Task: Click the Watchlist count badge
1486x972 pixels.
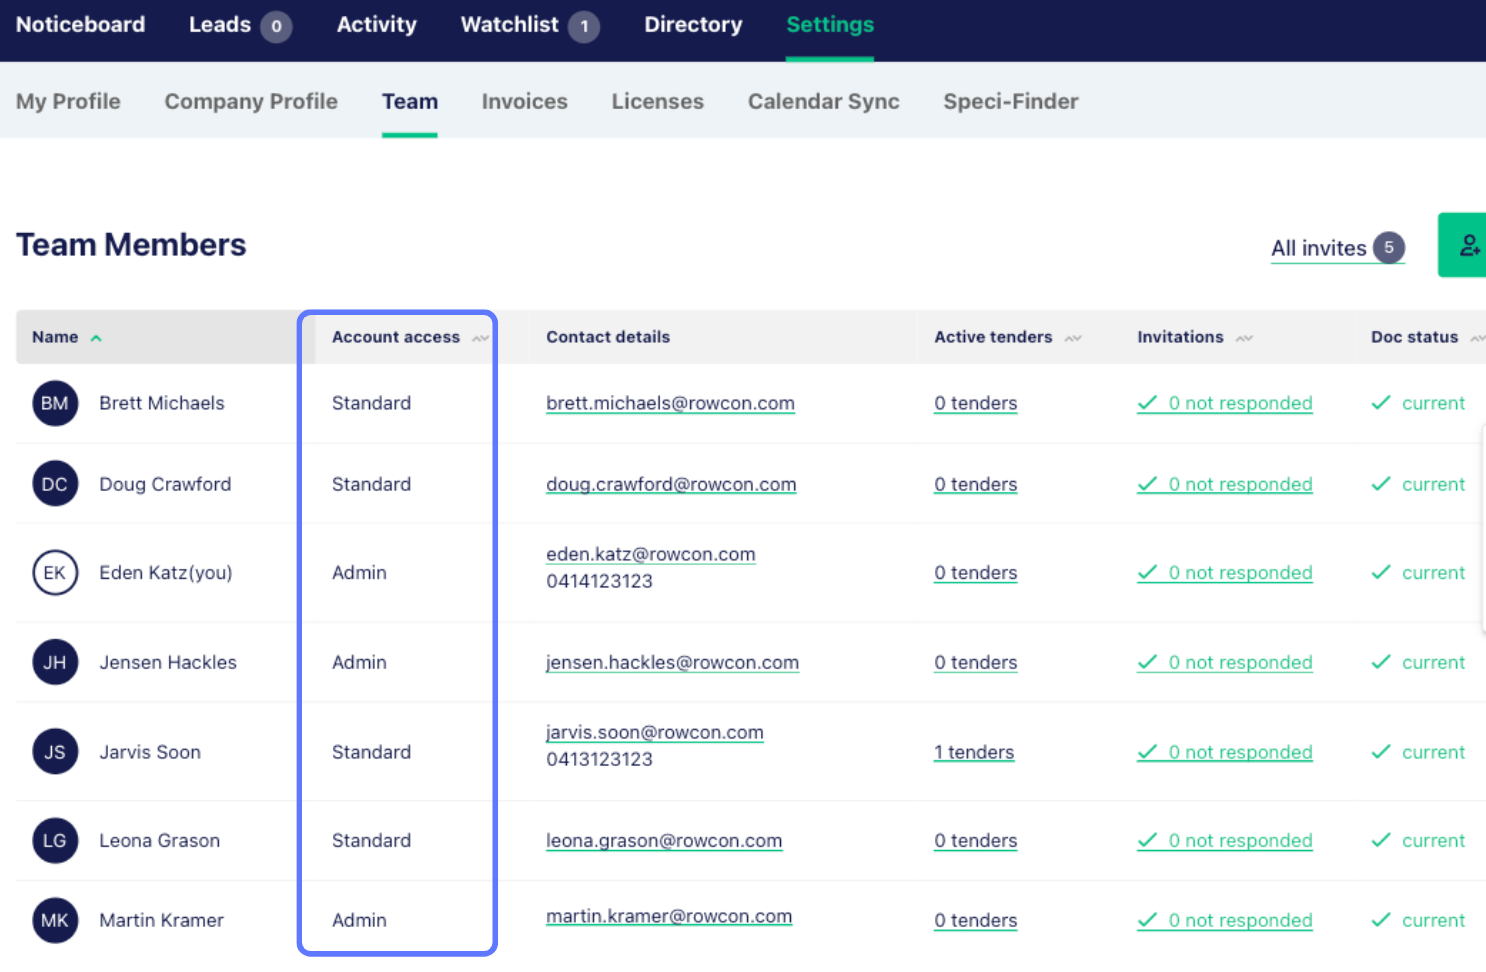Action: 584,26
